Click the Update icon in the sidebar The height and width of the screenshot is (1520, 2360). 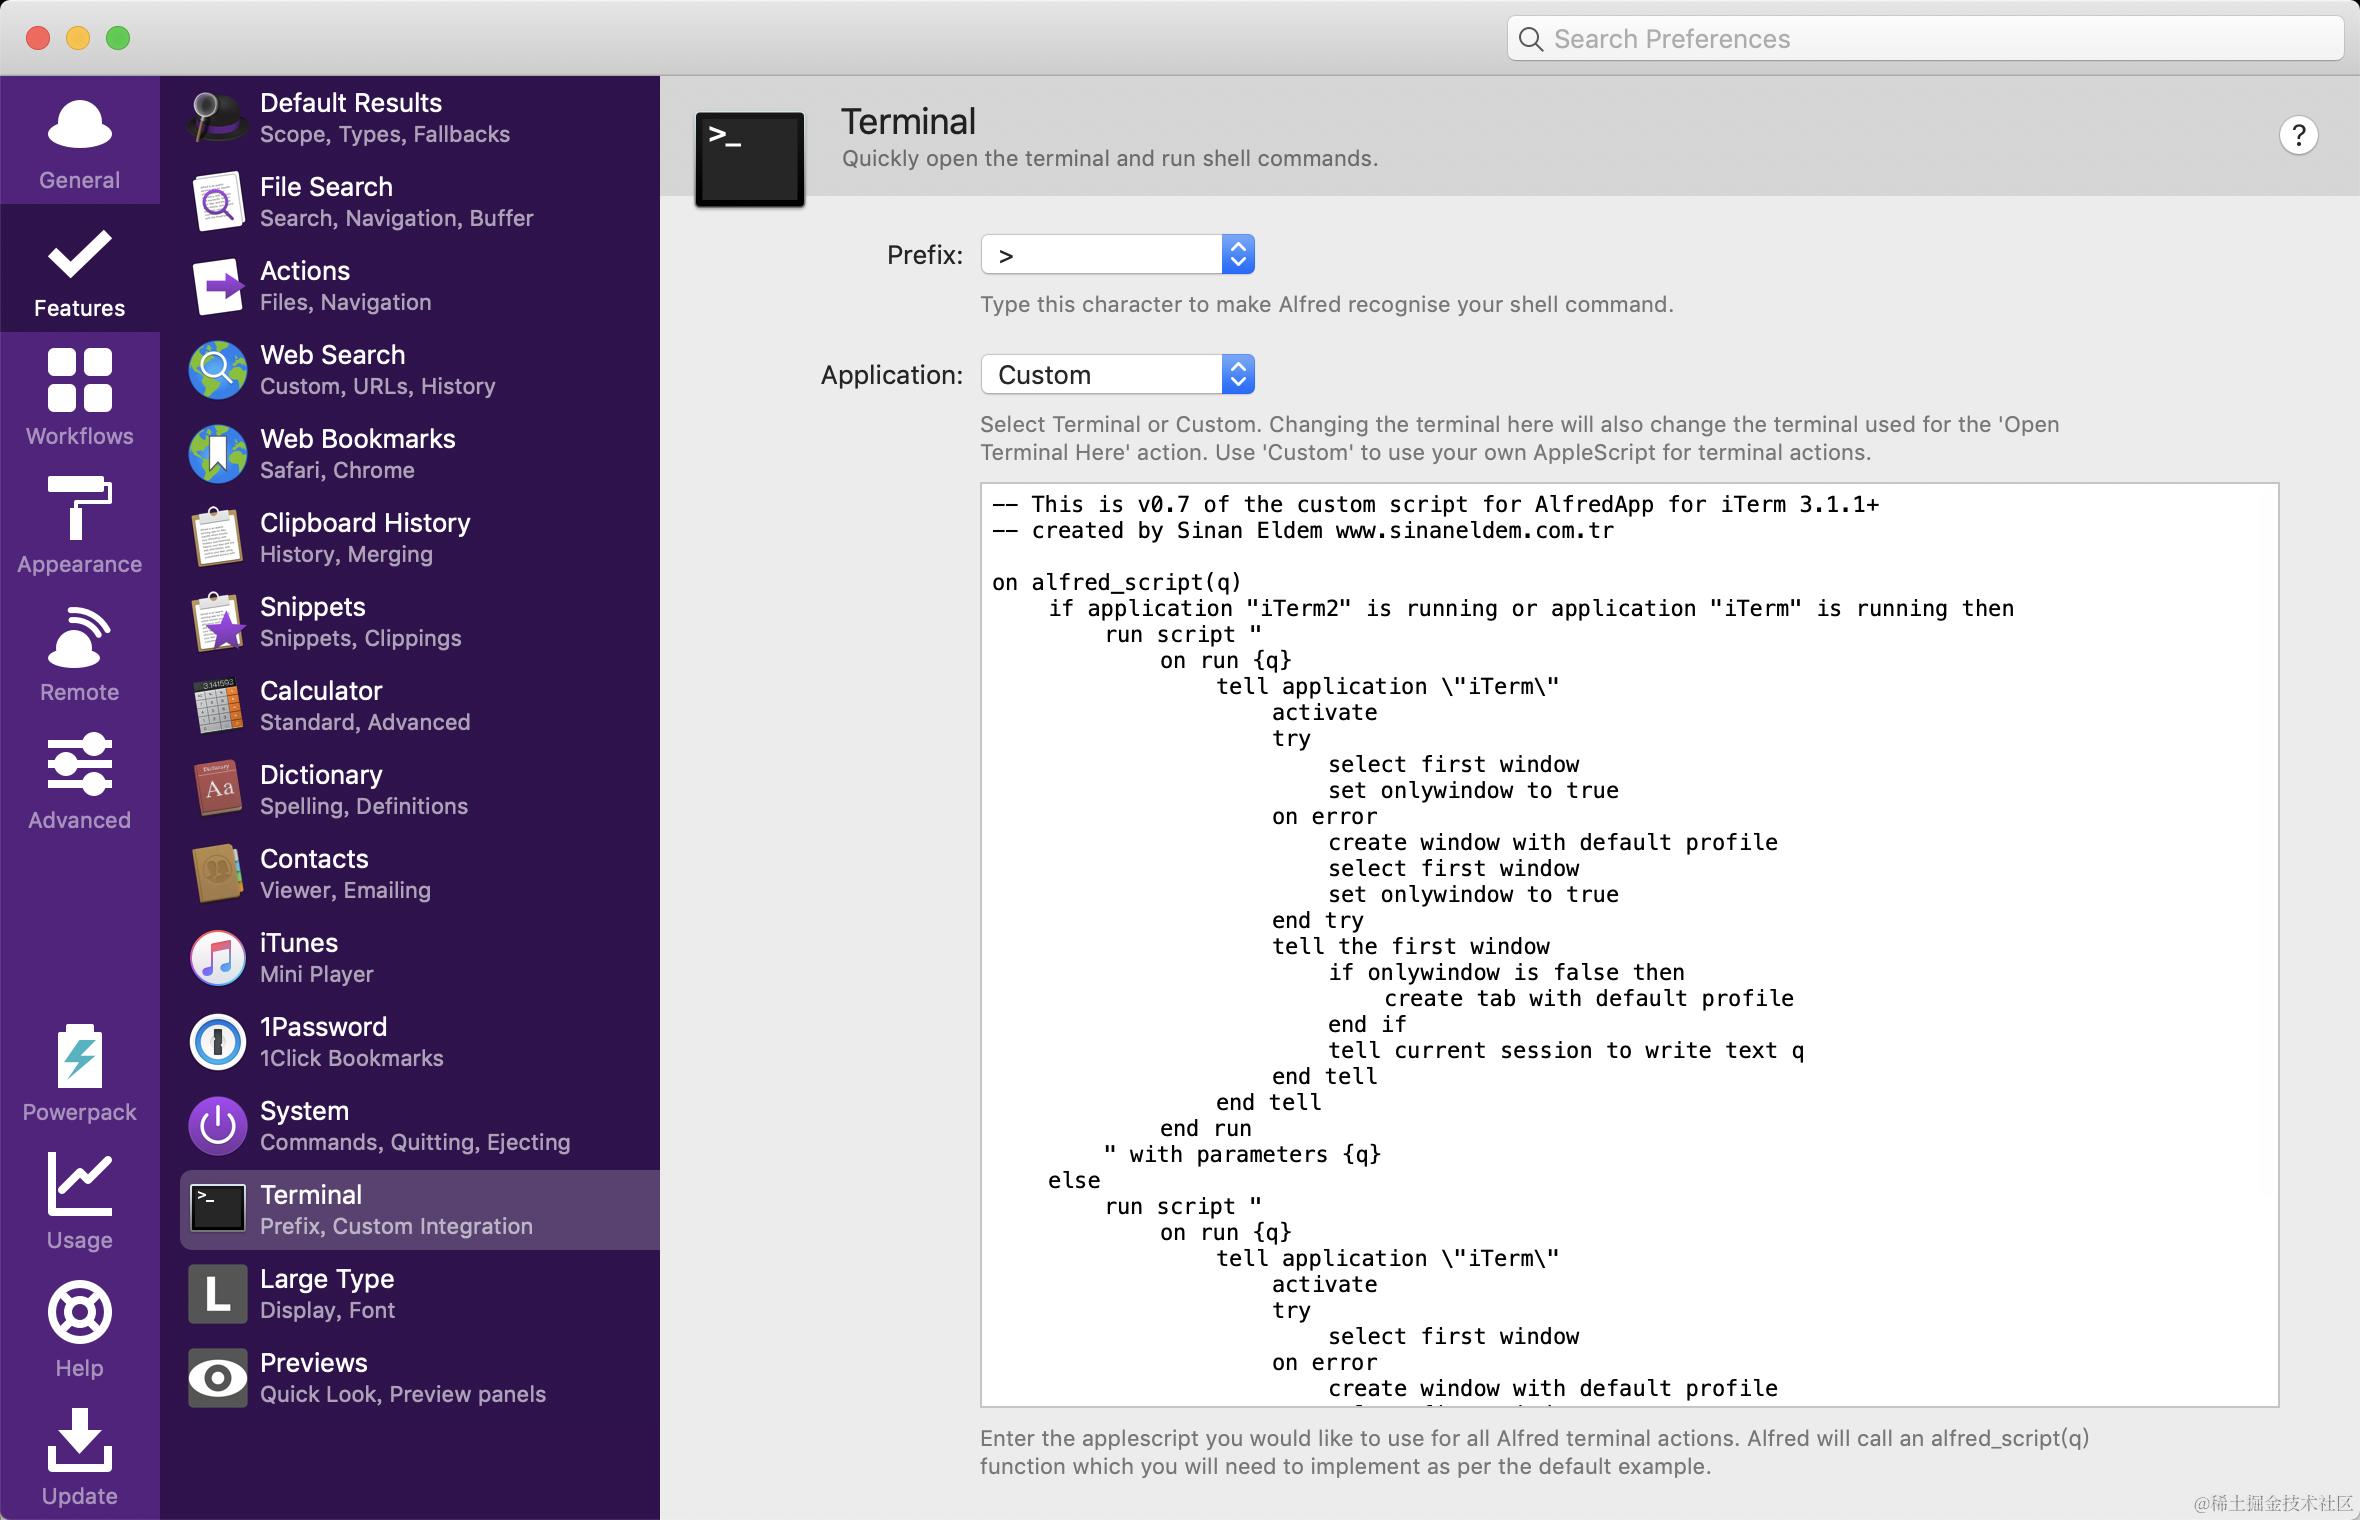coord(79,1456)
